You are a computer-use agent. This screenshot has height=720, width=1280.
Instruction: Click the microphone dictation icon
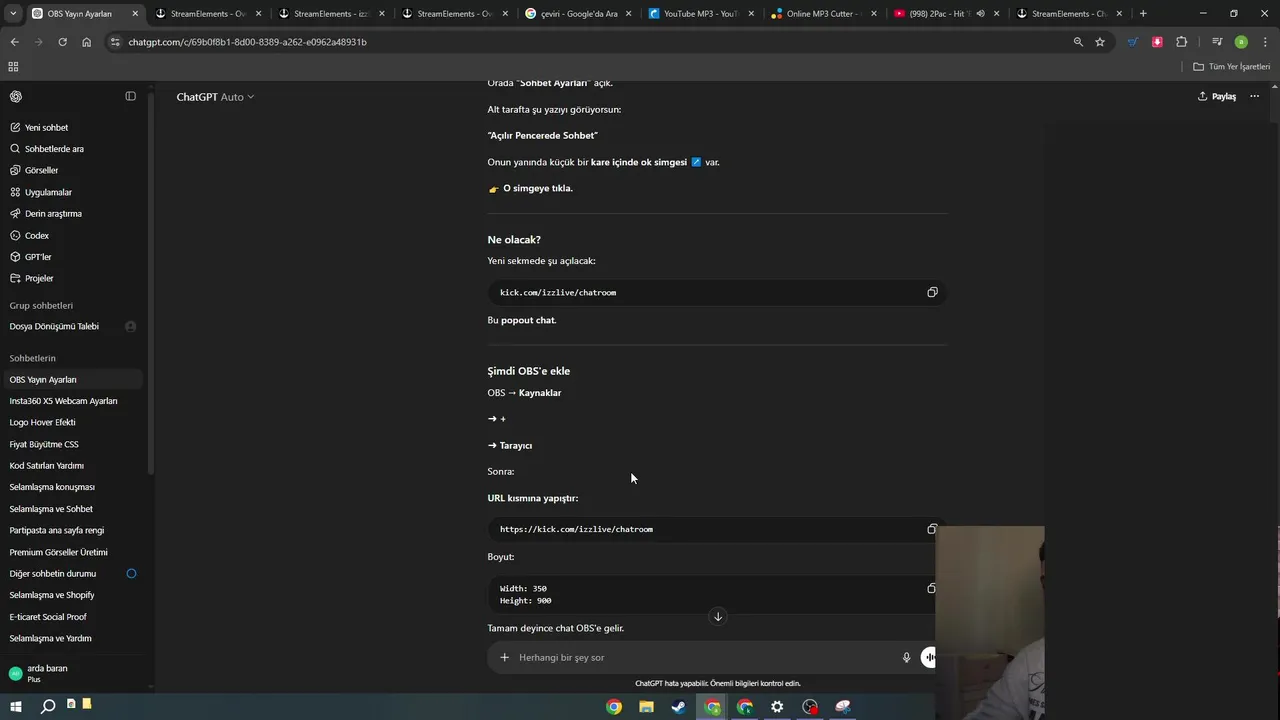(906, 657)
